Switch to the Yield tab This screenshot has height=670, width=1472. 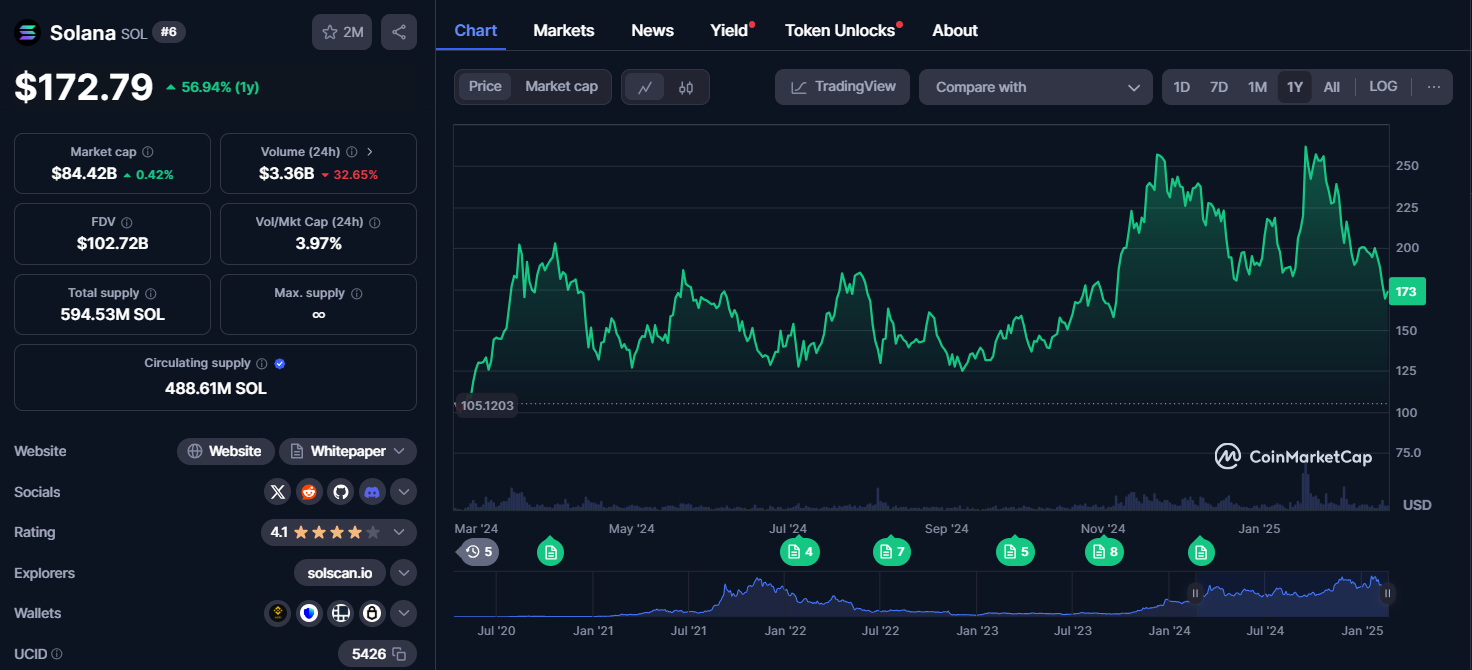tap(730, 30)
